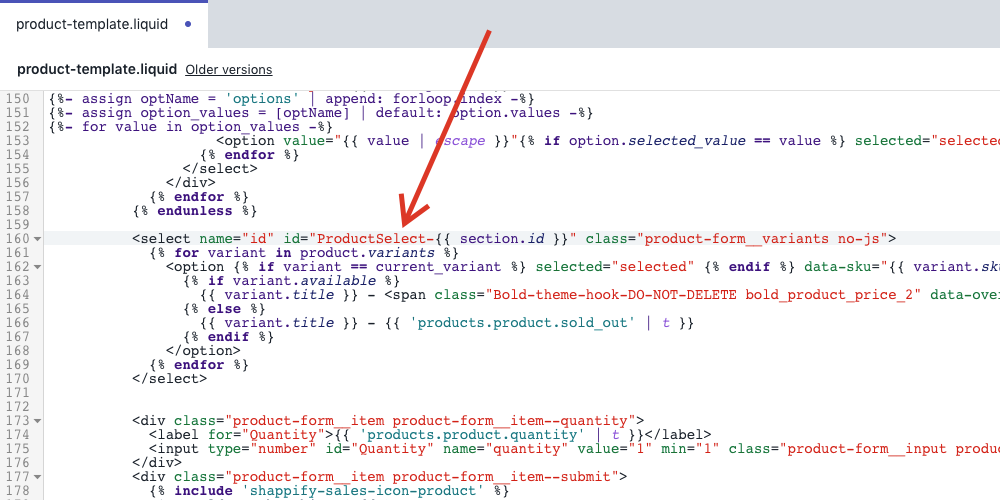Click '</select>' tag on line 170
The height and width of the screenshot is (500, 1000).
point(170,379)
